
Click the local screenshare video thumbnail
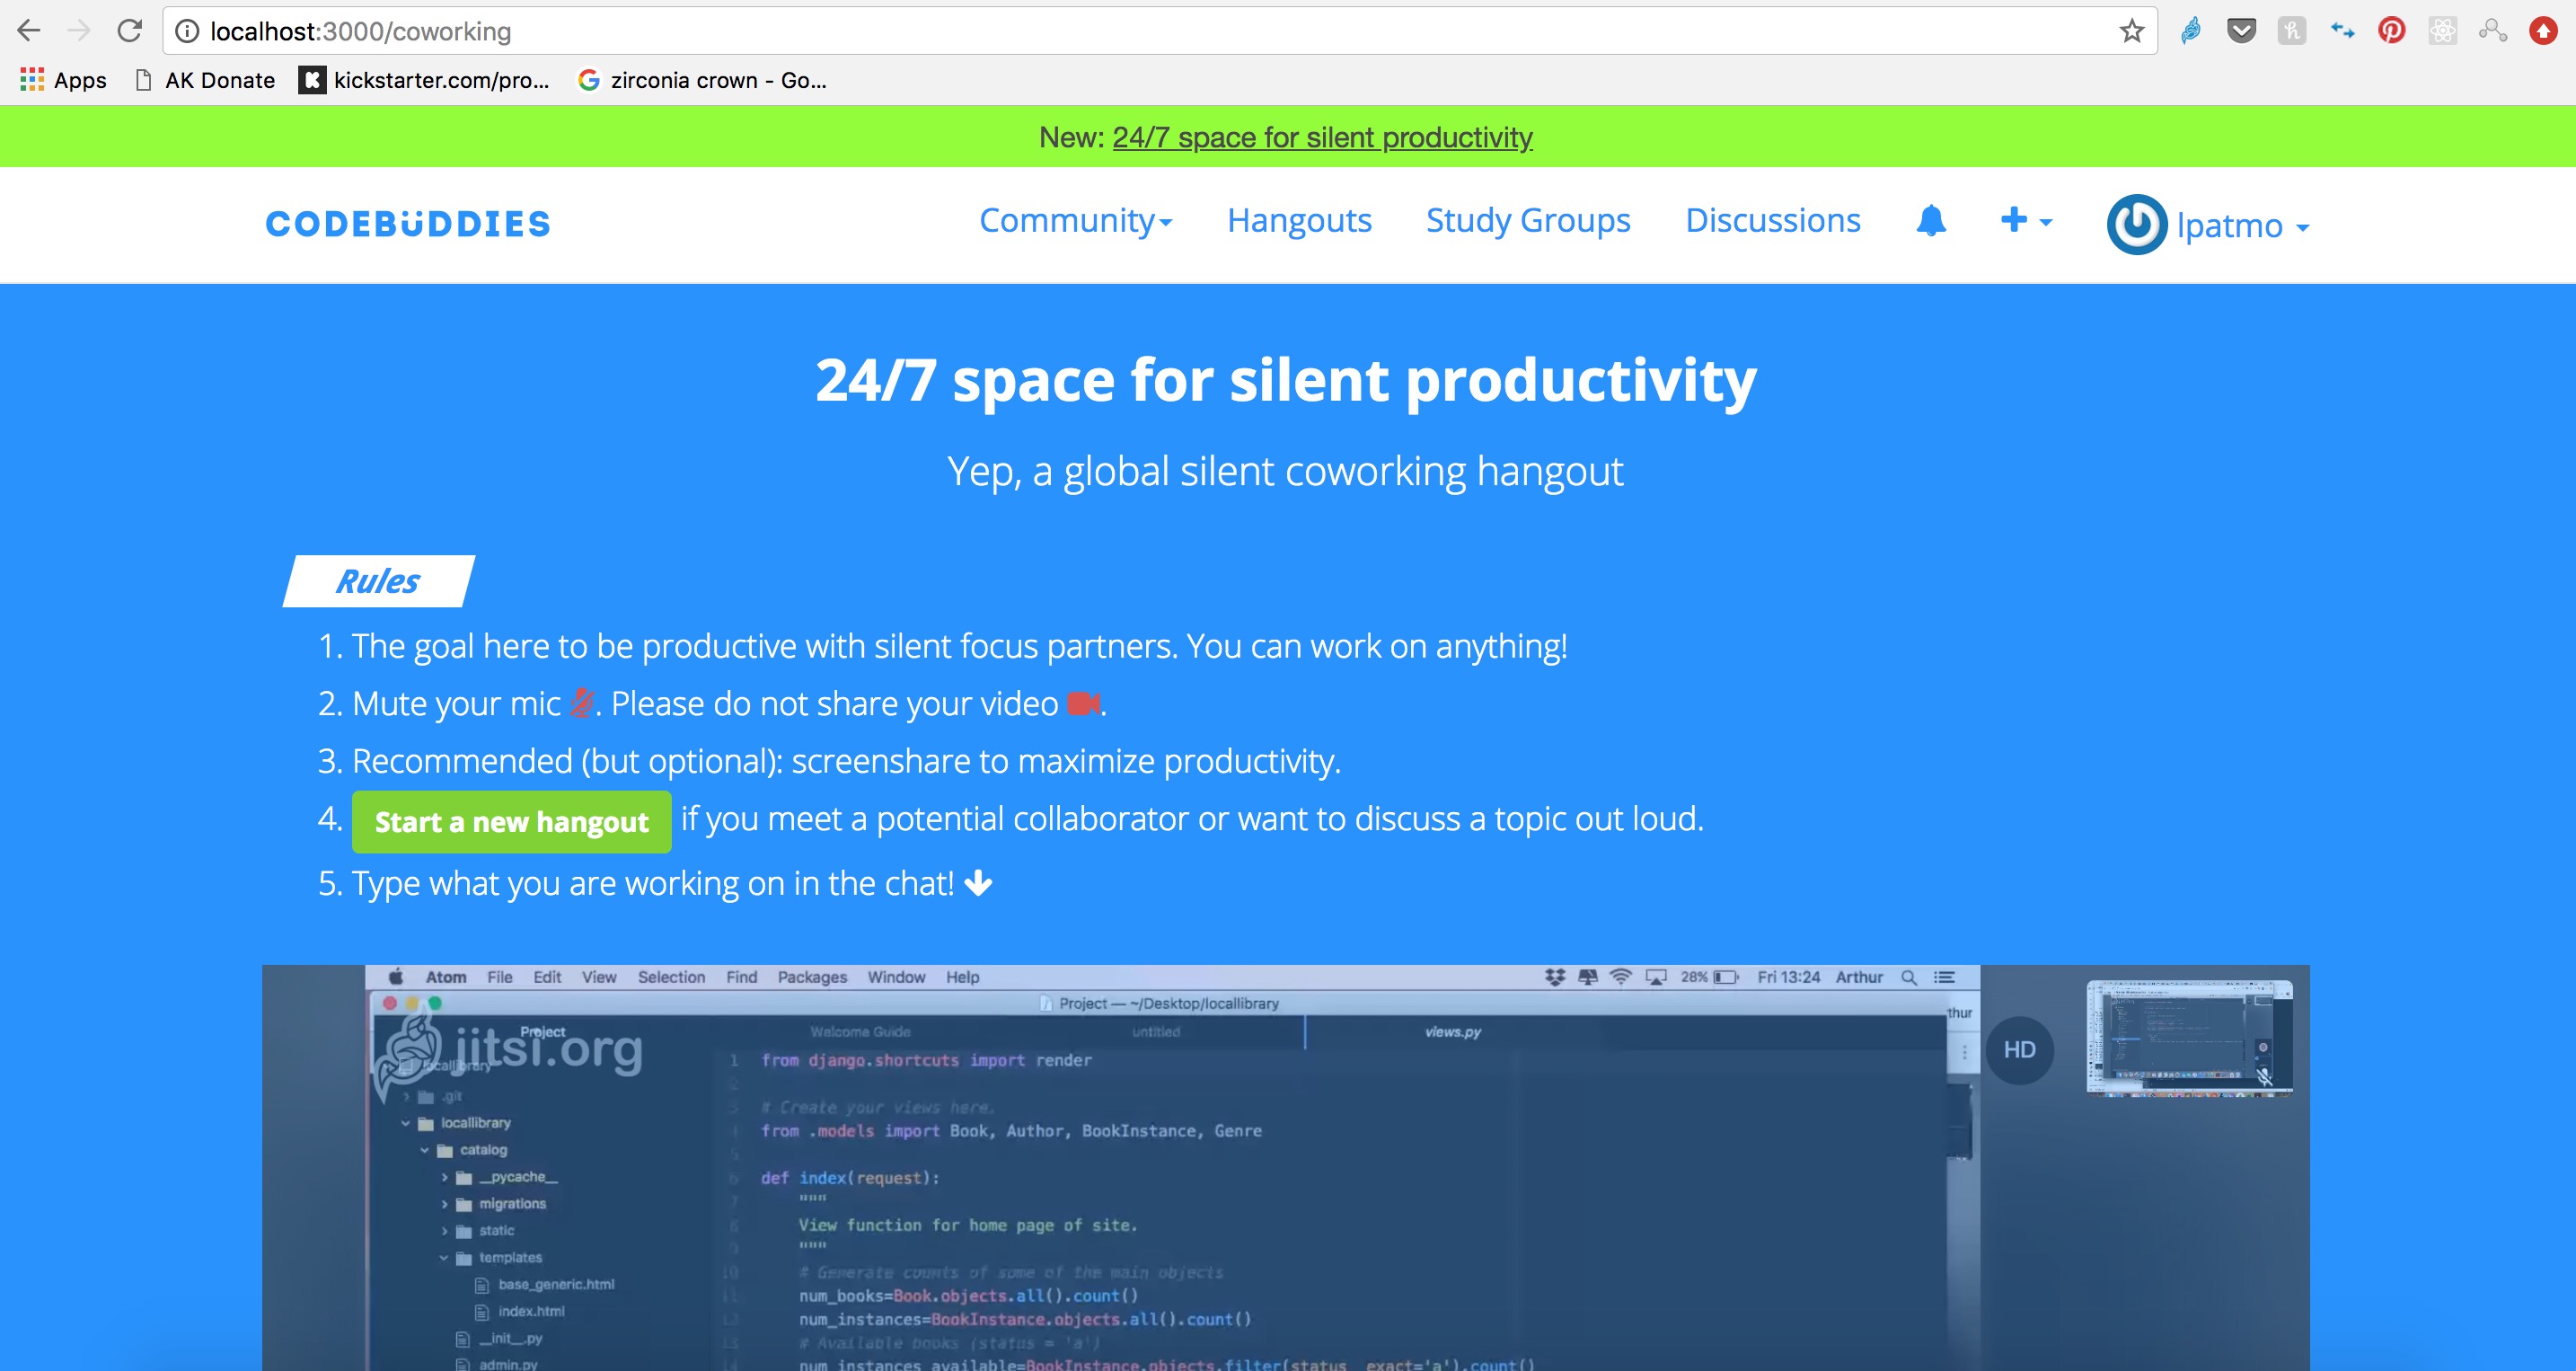tap(2188, 1037)
